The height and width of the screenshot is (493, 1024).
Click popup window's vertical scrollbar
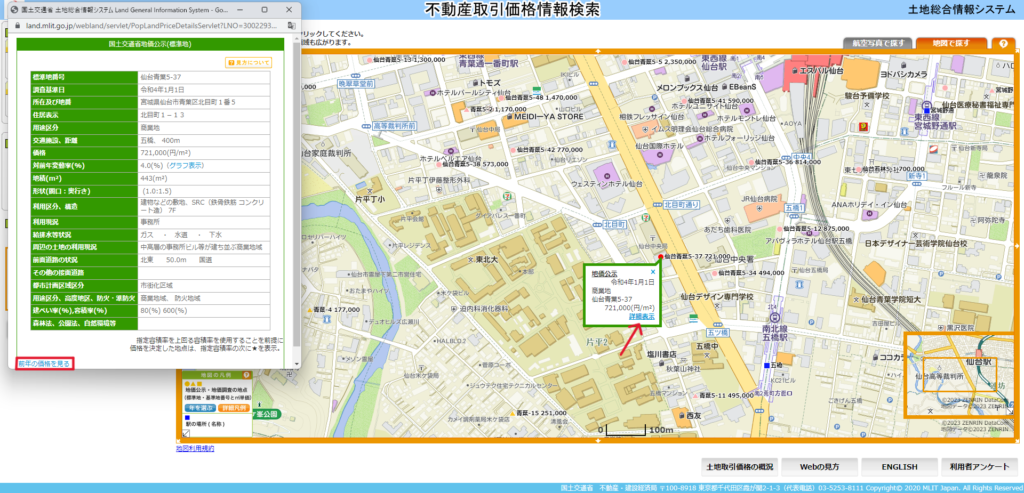click(x=296, y=196)
